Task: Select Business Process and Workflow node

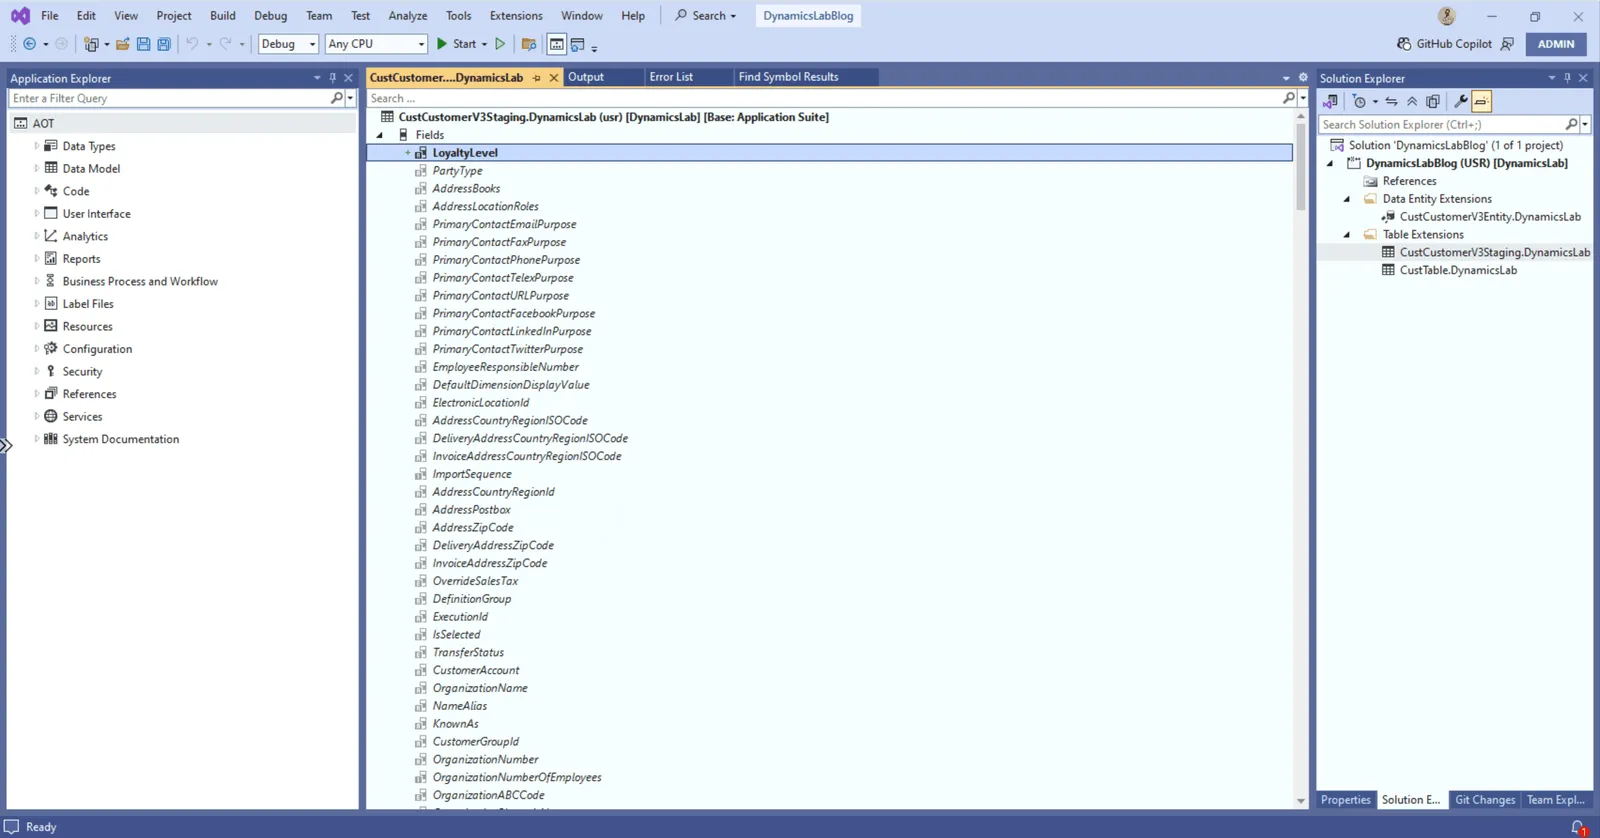Action: (140, 281)
